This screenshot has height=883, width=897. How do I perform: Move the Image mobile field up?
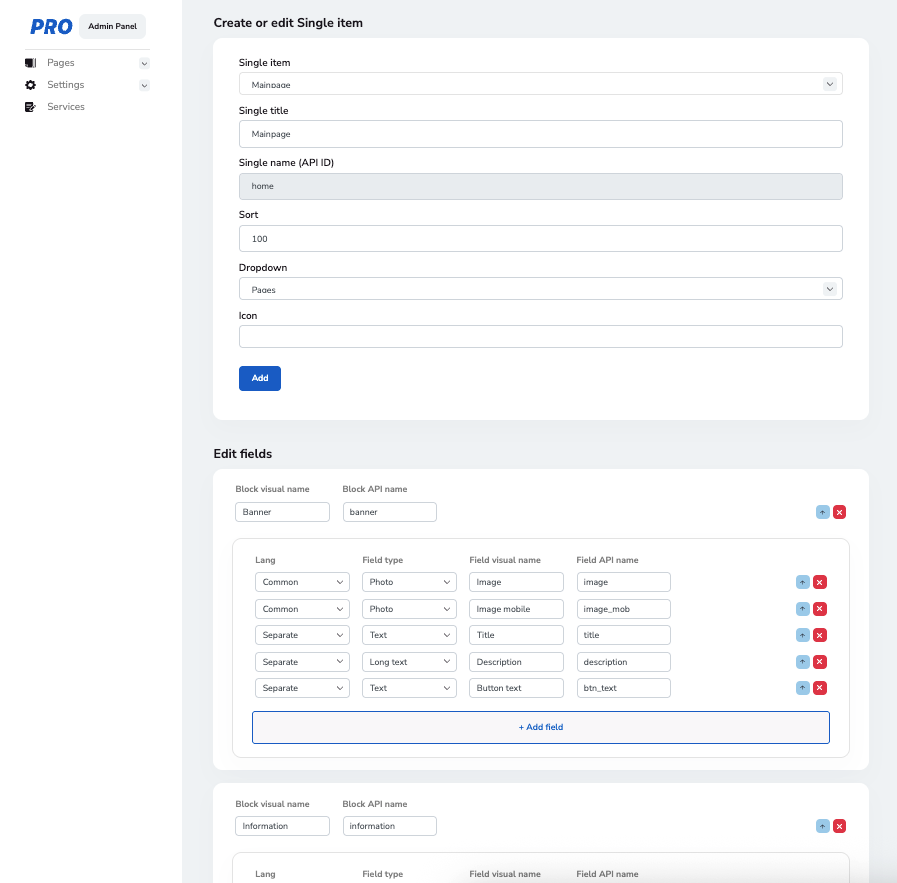pyautogui.click(x=802, y=609)
